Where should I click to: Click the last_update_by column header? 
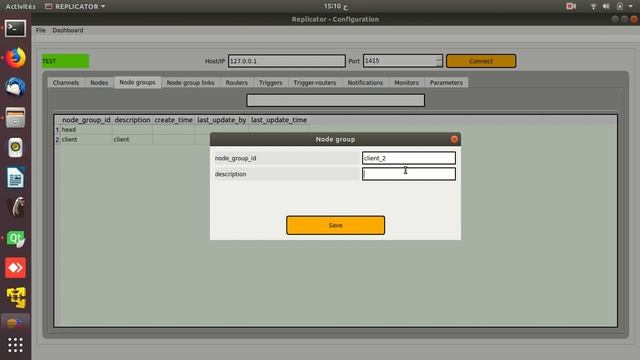[222, 120]
